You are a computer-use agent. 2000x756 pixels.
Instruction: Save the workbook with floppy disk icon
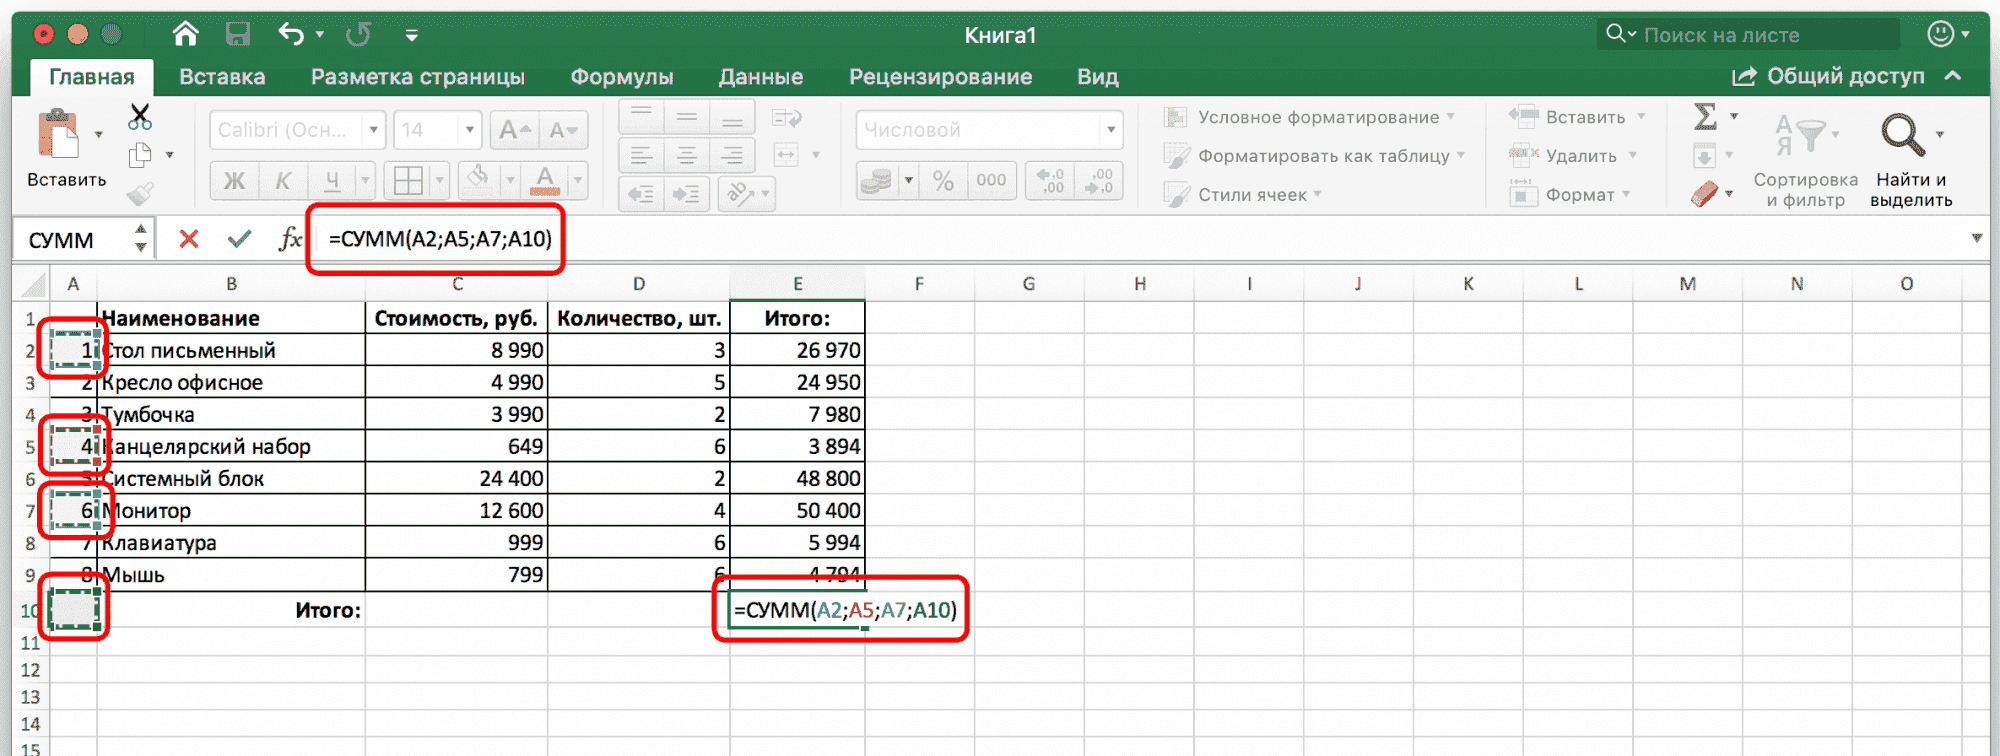tap(238, 35)
